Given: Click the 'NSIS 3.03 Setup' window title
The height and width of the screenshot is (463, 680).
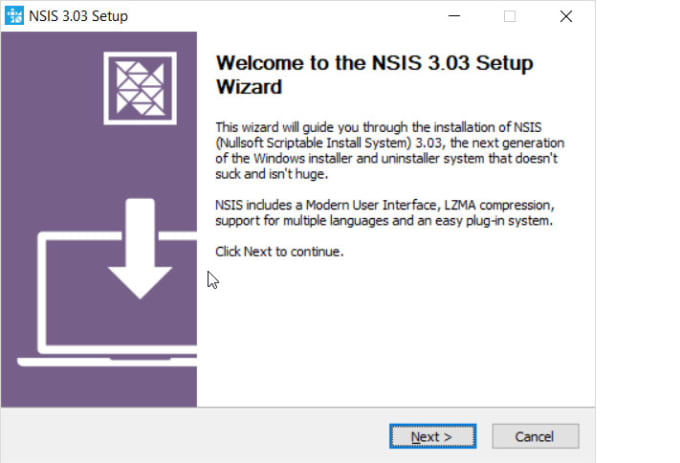Looking at the screenshot, I should click(x=78, y=16).
